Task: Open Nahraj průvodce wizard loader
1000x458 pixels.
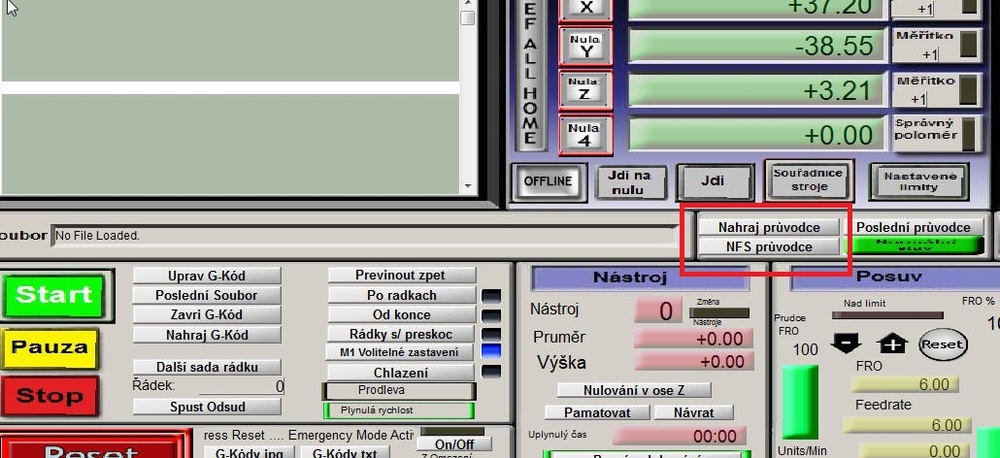Action: [x=768, y=227]
